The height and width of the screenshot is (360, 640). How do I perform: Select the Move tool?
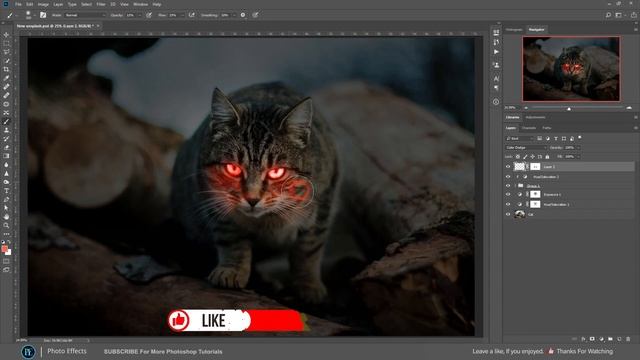(6, 35)
